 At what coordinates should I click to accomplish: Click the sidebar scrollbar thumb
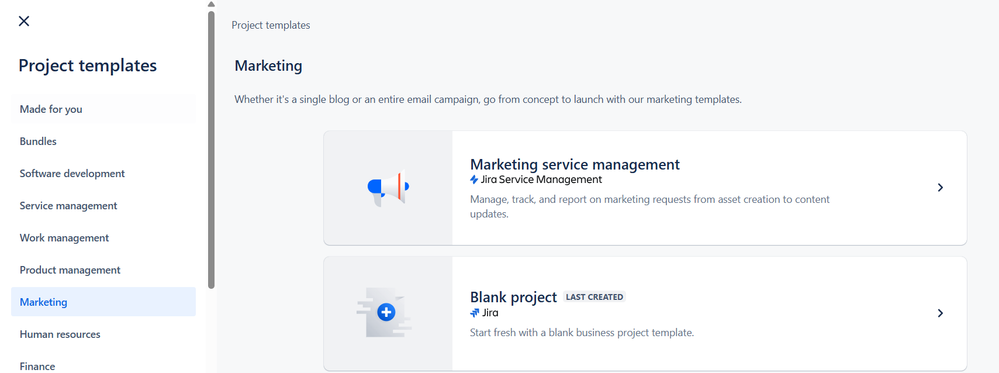[x=212, y=150]
